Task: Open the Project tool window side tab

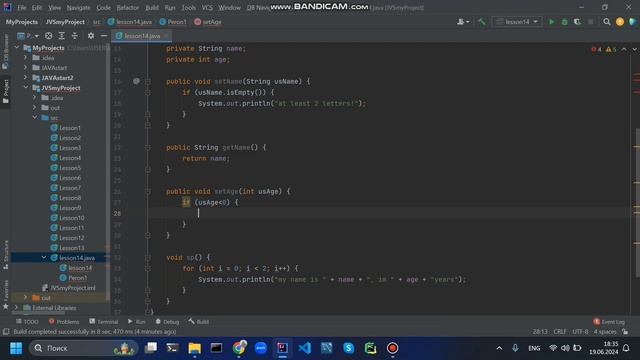Action: 6,91
